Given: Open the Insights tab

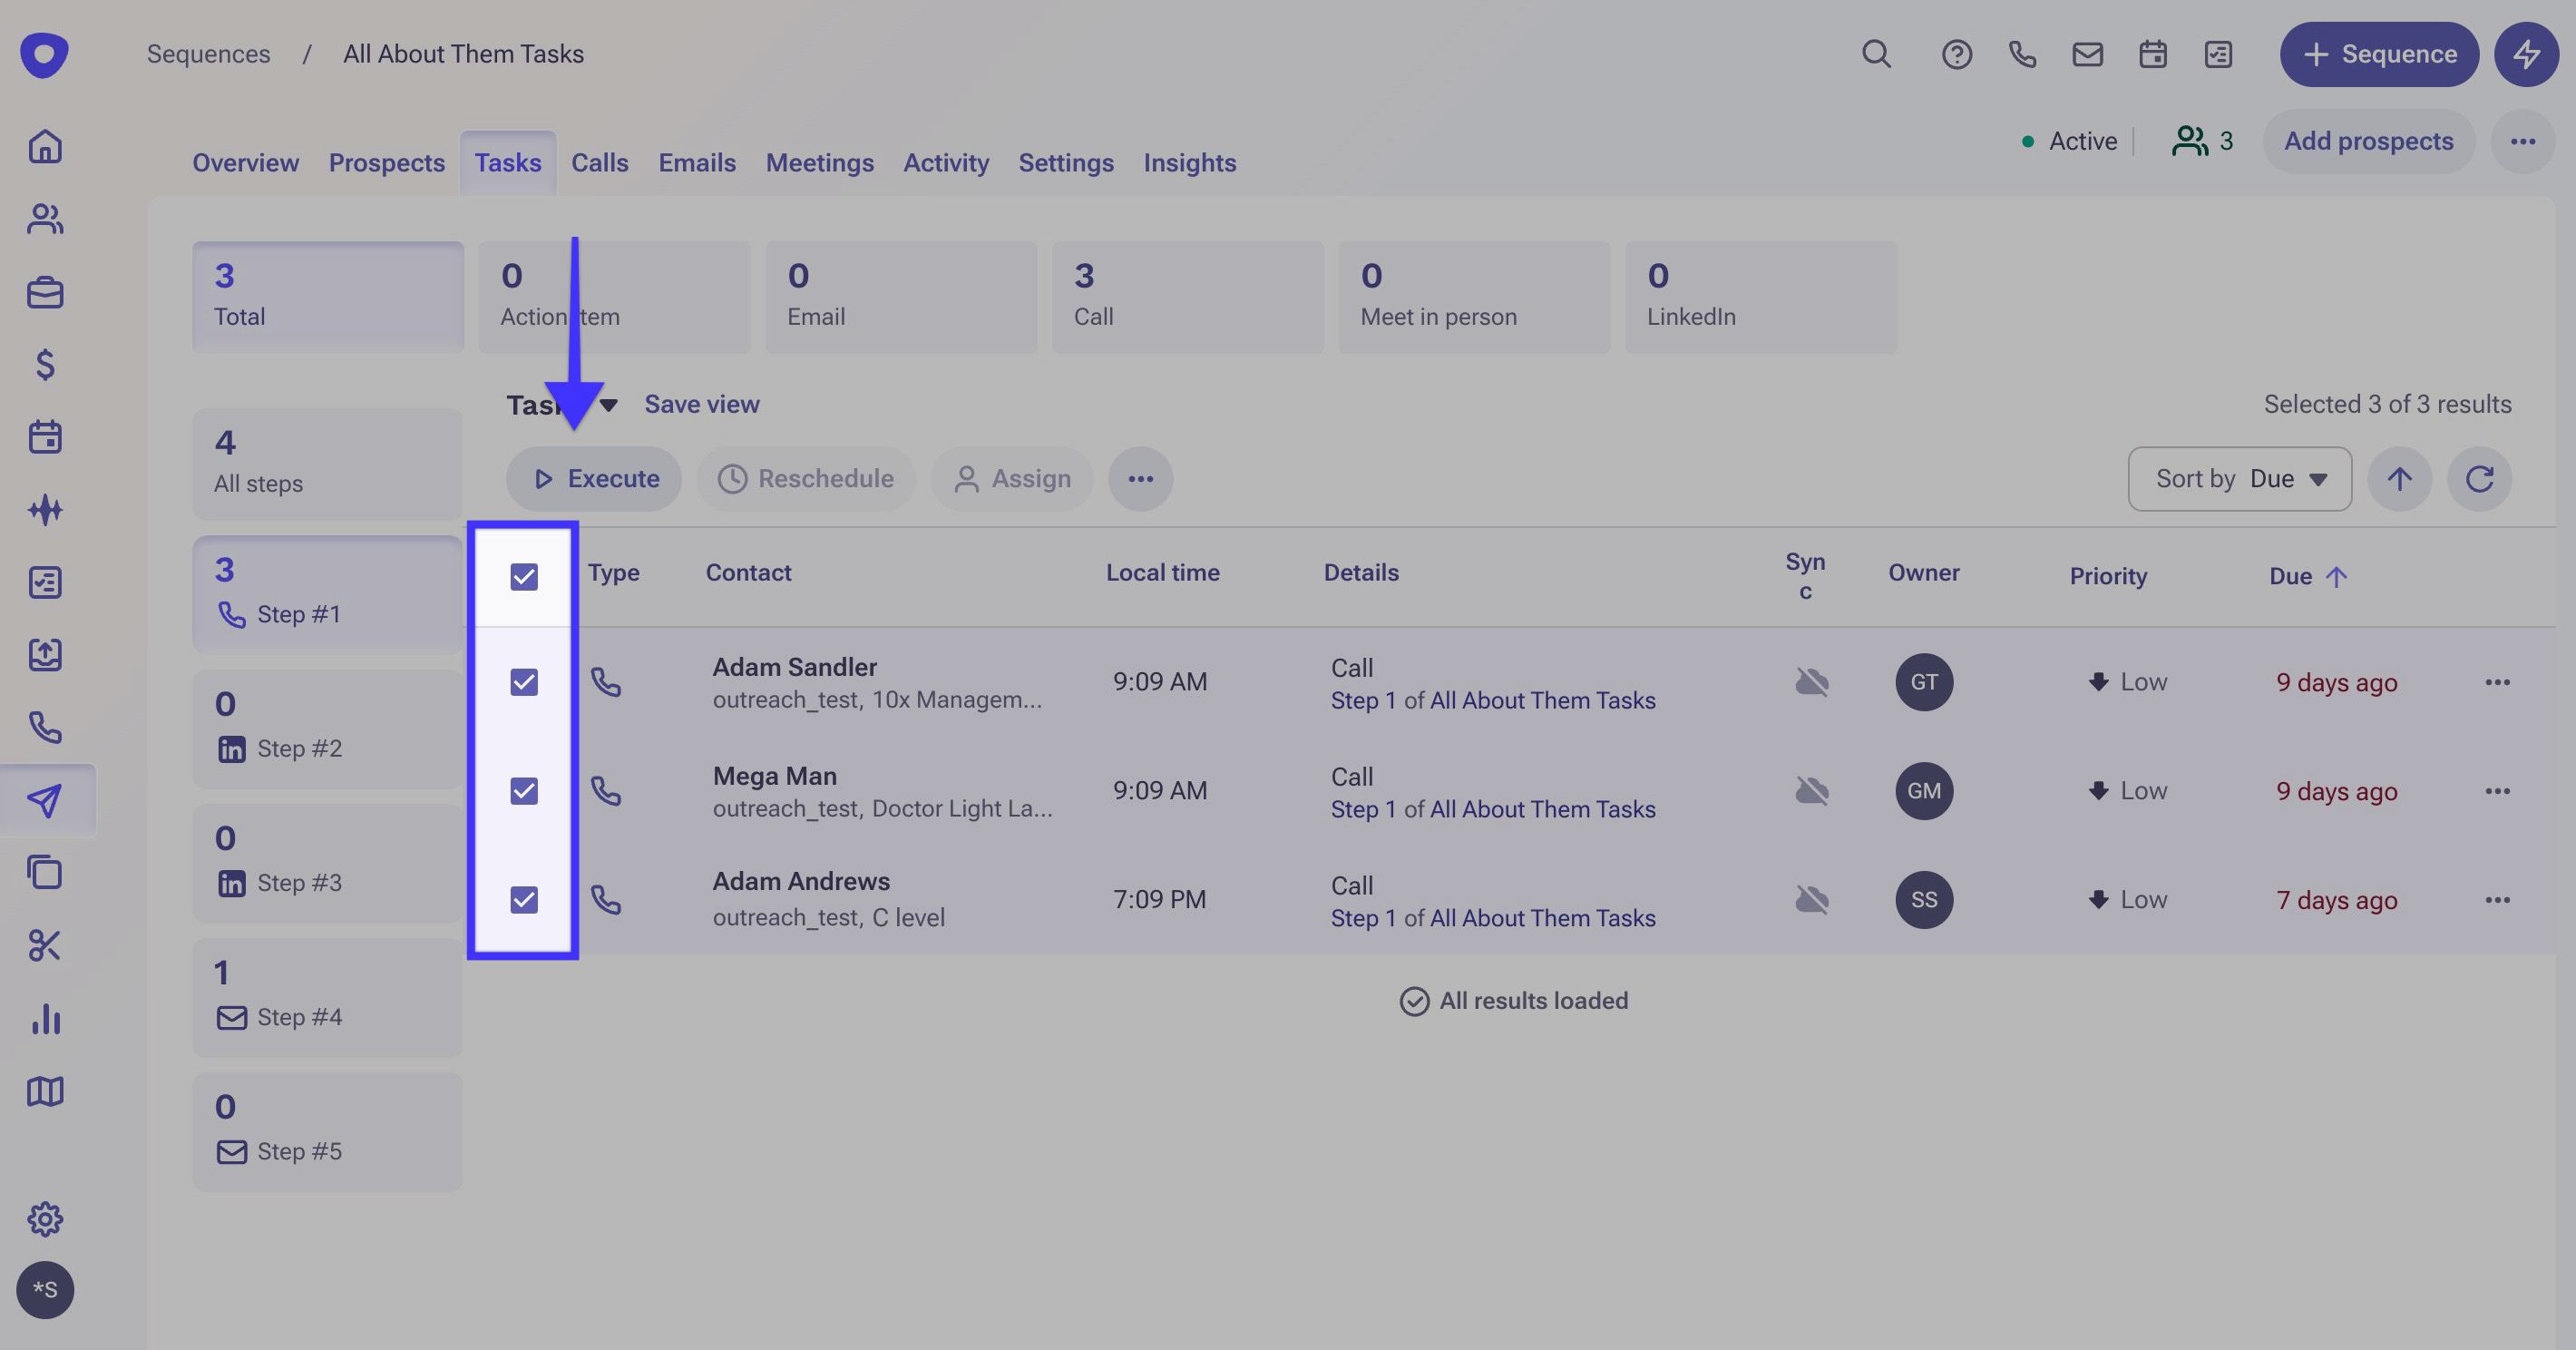Looking at the screenshot, I should coord(1189,163).
